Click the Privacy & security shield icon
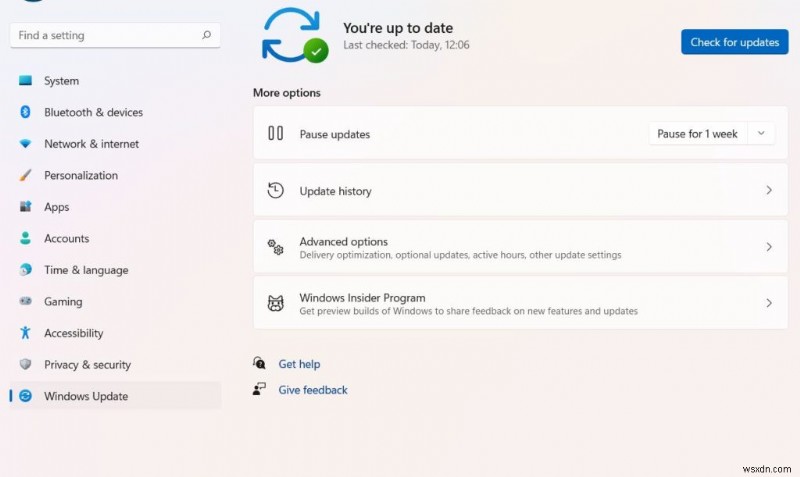This screenshot has height=477, width=800. pos(25,364)
